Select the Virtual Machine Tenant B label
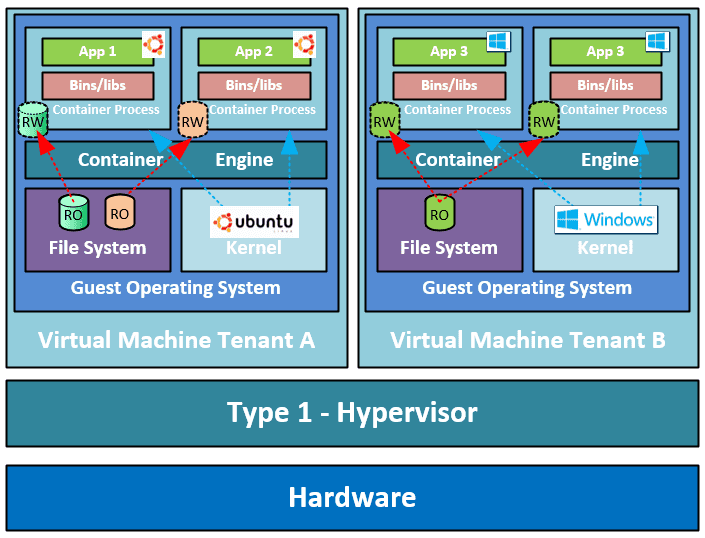This screenshot has height=538, width=705. coord(528,341)
